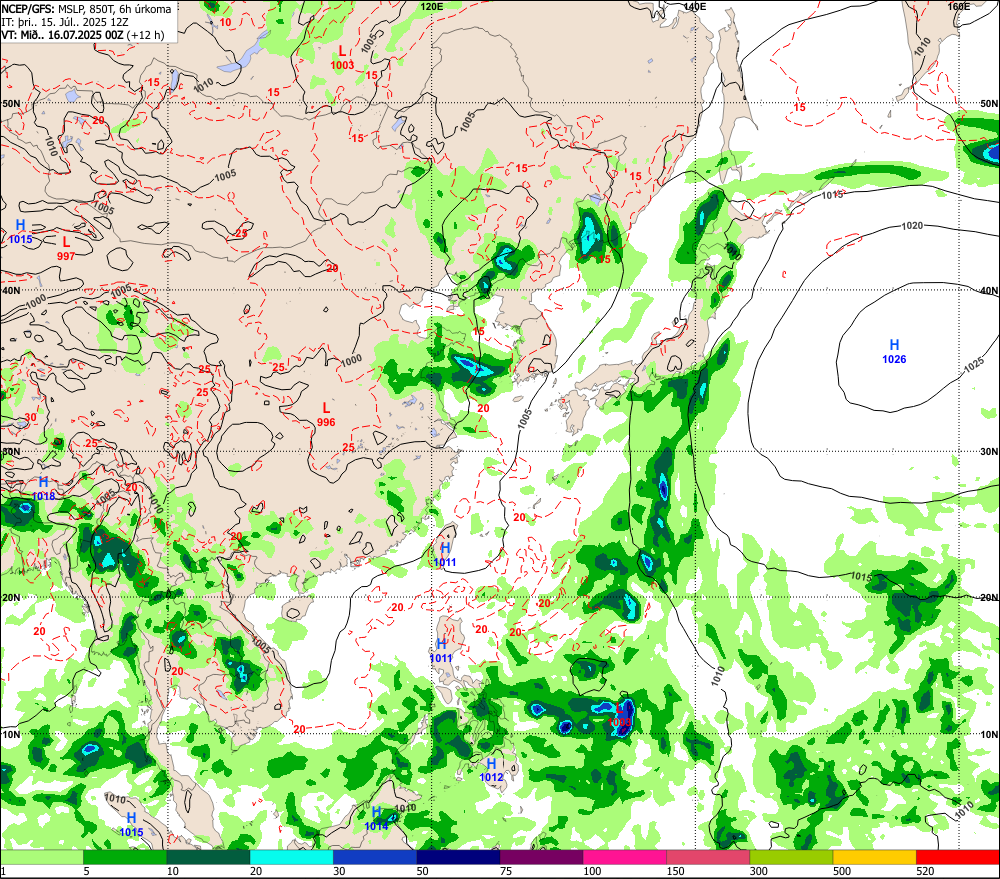Click the 120E longitude label
The image size is (1000, 879).
(x=432, y=6)
